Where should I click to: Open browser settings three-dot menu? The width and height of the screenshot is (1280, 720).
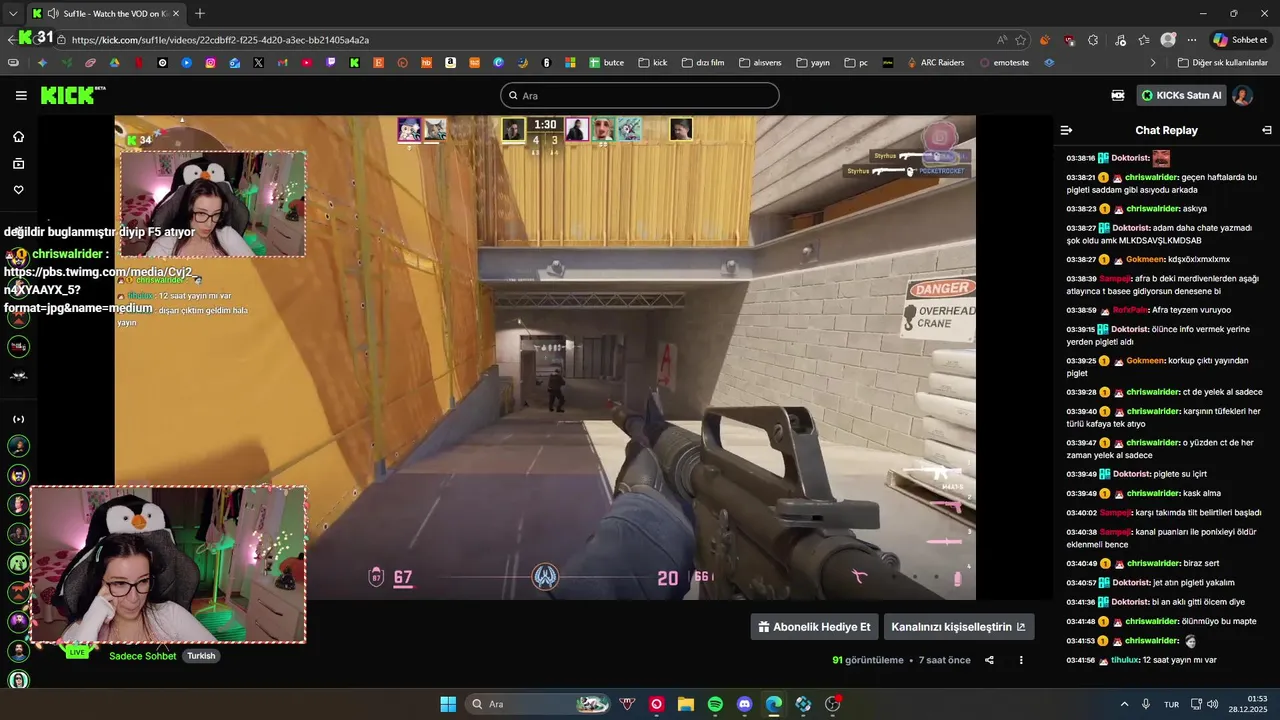[x=1192, y=40]
